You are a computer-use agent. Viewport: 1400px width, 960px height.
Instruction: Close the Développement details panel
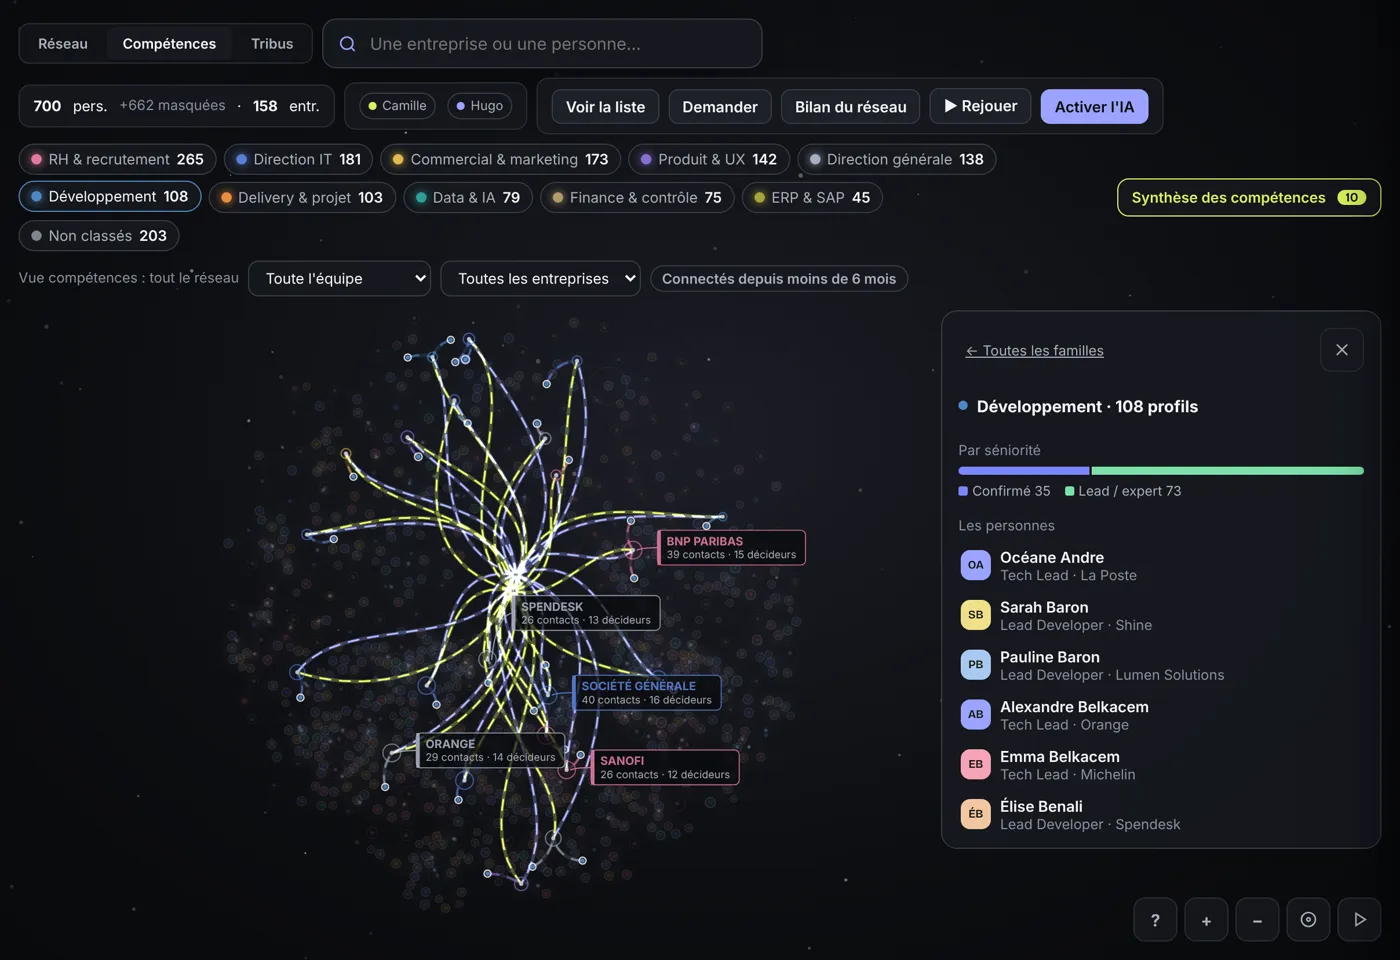1342,350
